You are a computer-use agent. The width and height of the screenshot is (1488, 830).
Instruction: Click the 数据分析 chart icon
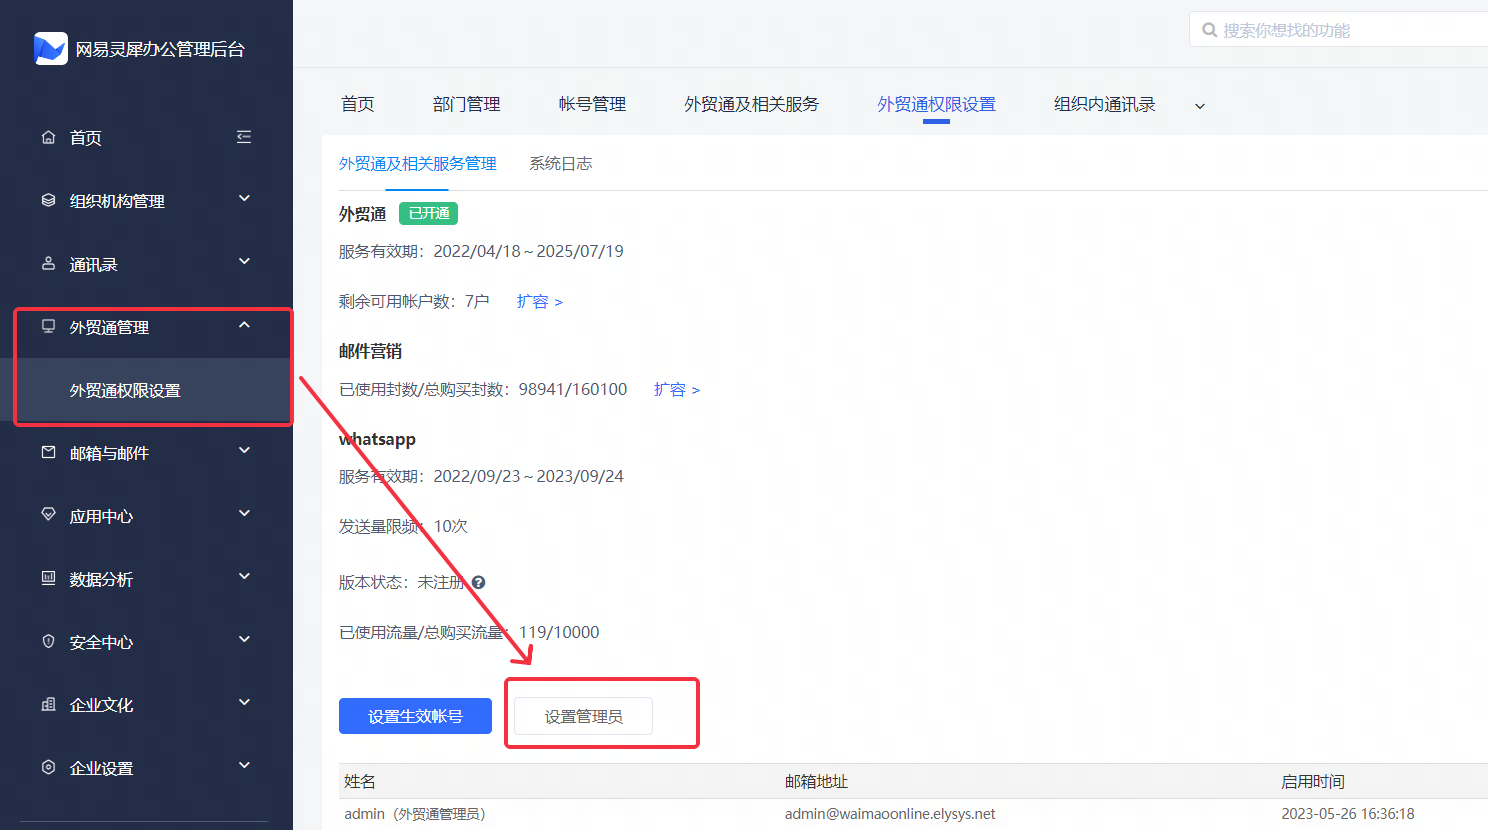pyautogui.click(x=48, y=578)
